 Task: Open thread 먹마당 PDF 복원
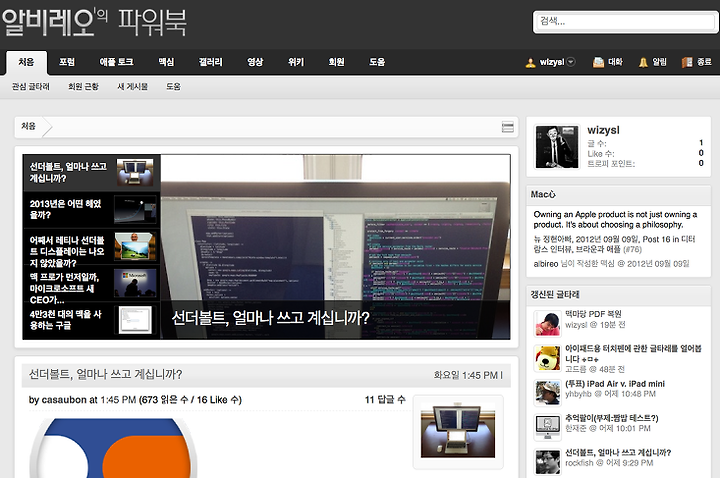593,314
